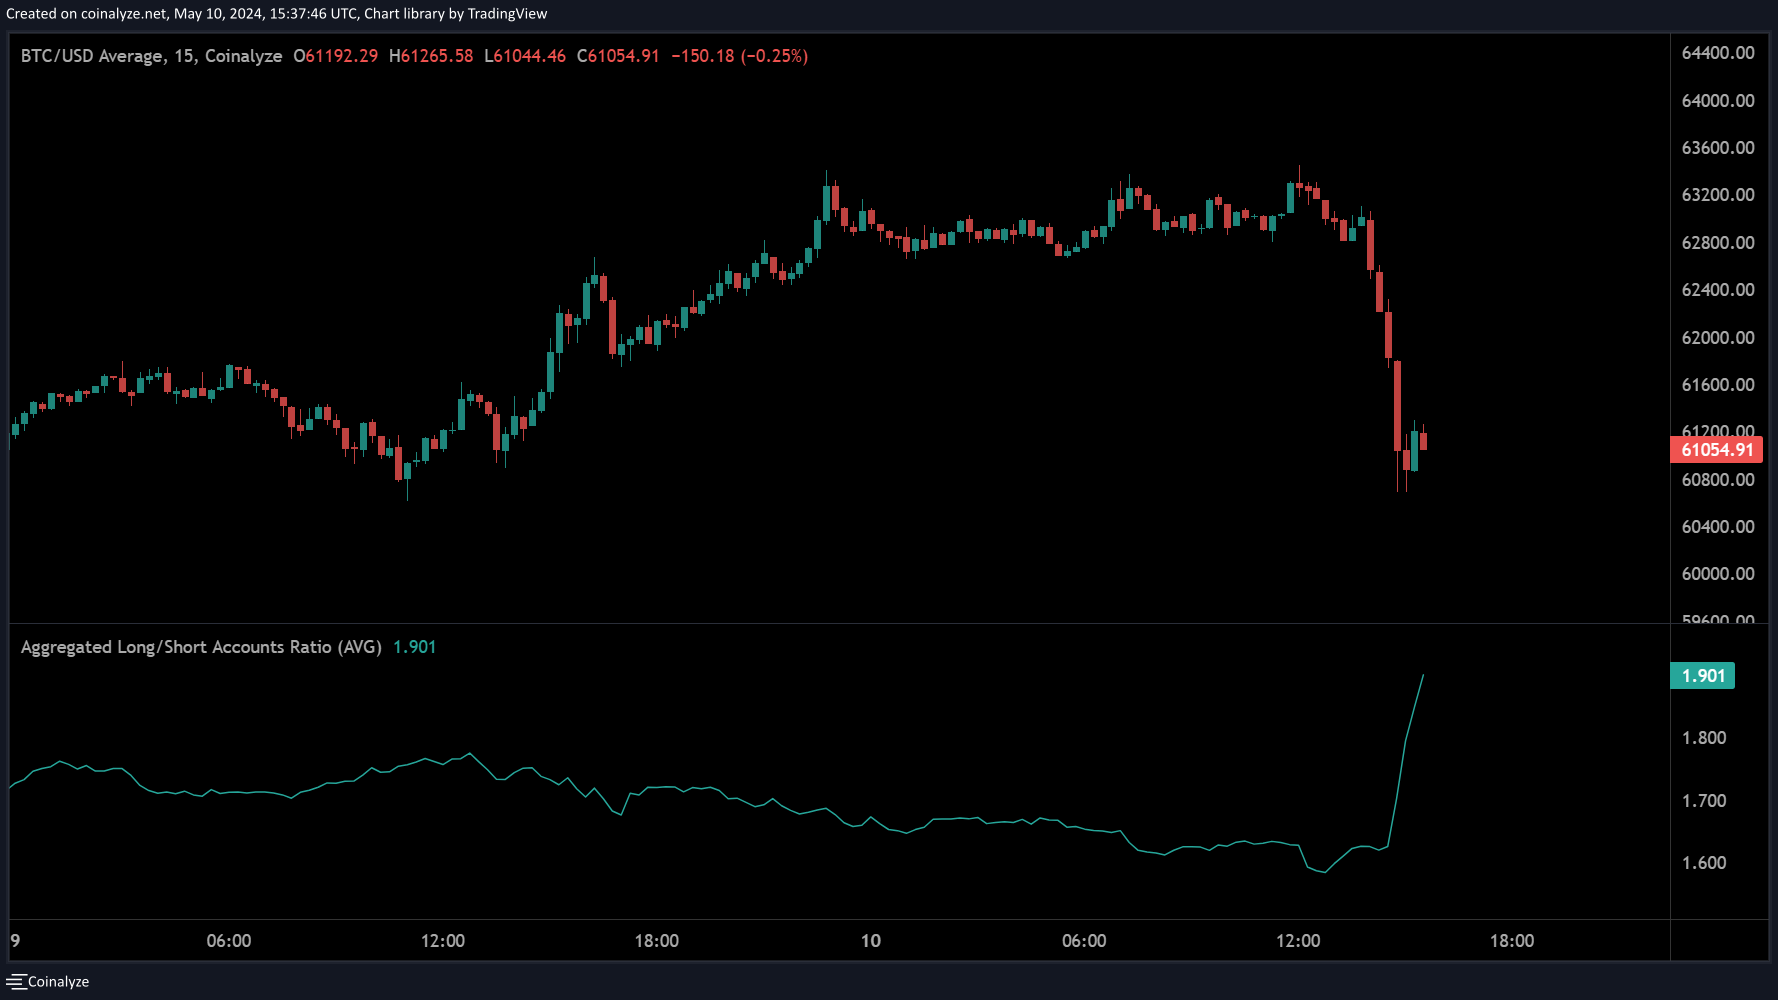Click the date label 10 on time axis

click(870, 941)
